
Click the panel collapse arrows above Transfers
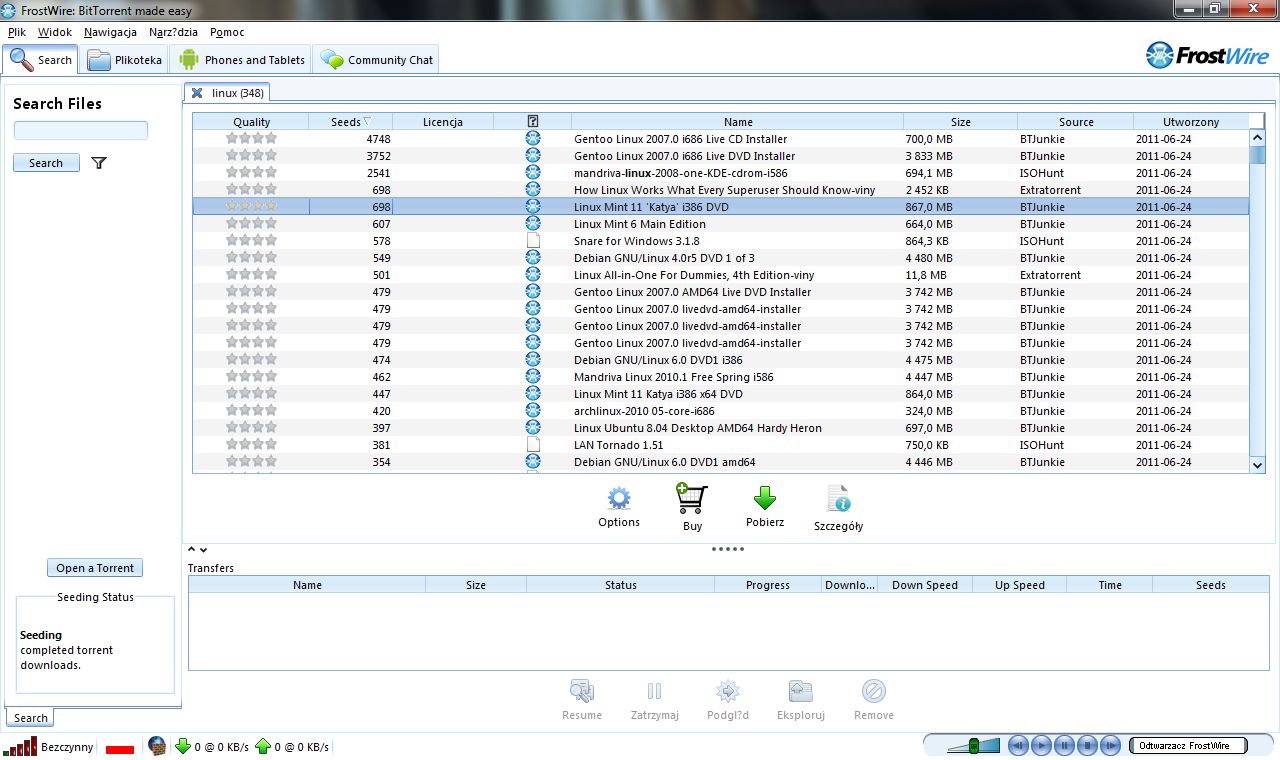(197, 549)
